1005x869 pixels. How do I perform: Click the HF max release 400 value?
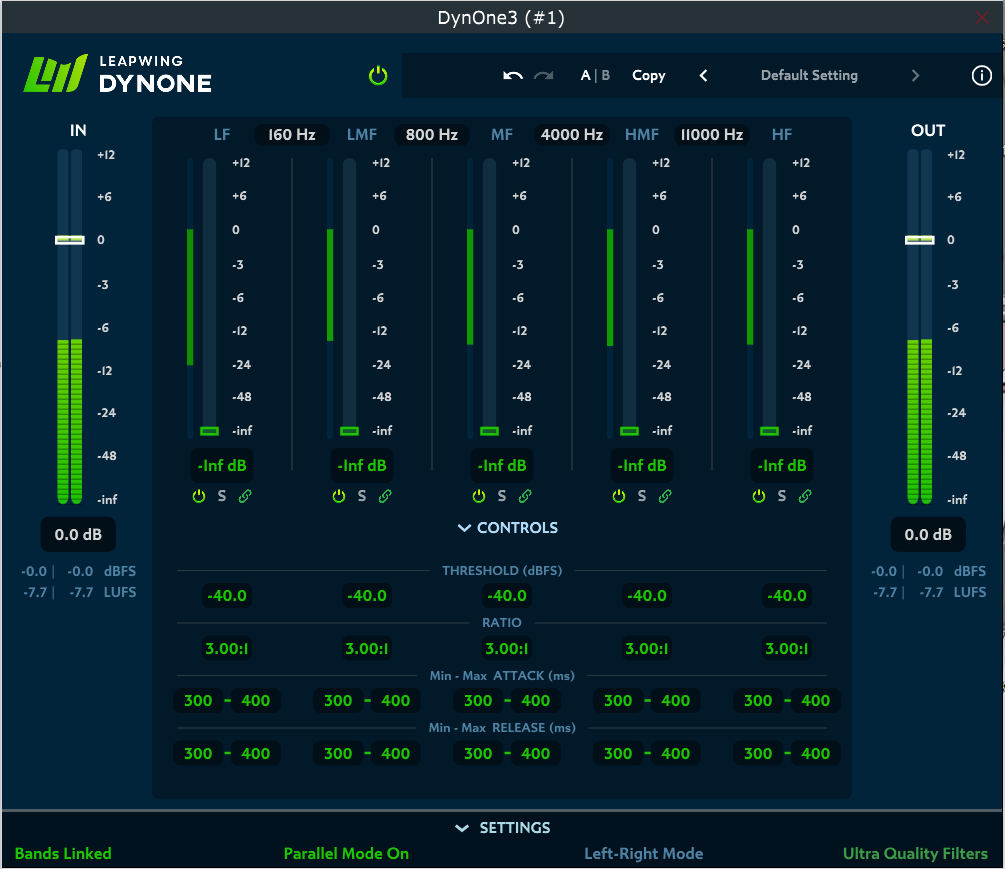click(815, 754)
